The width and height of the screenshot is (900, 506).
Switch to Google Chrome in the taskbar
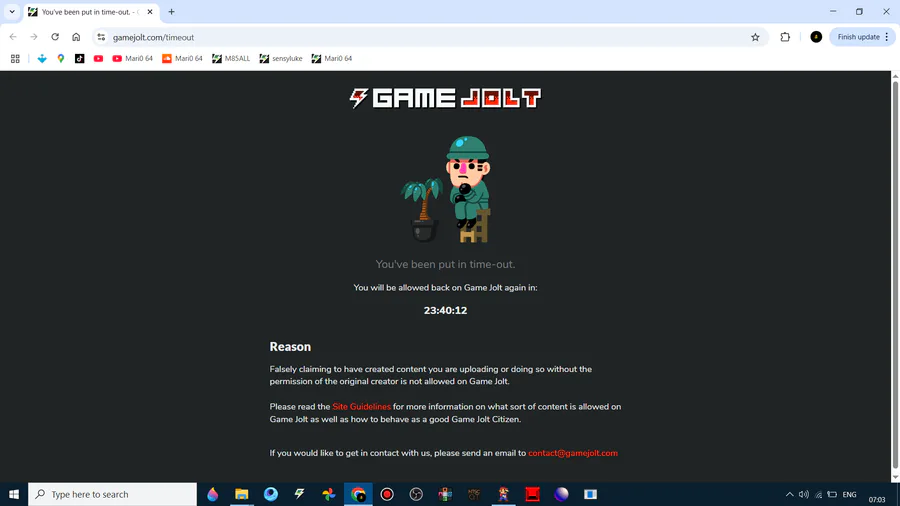pyautogui.click(x=358, y=494)
